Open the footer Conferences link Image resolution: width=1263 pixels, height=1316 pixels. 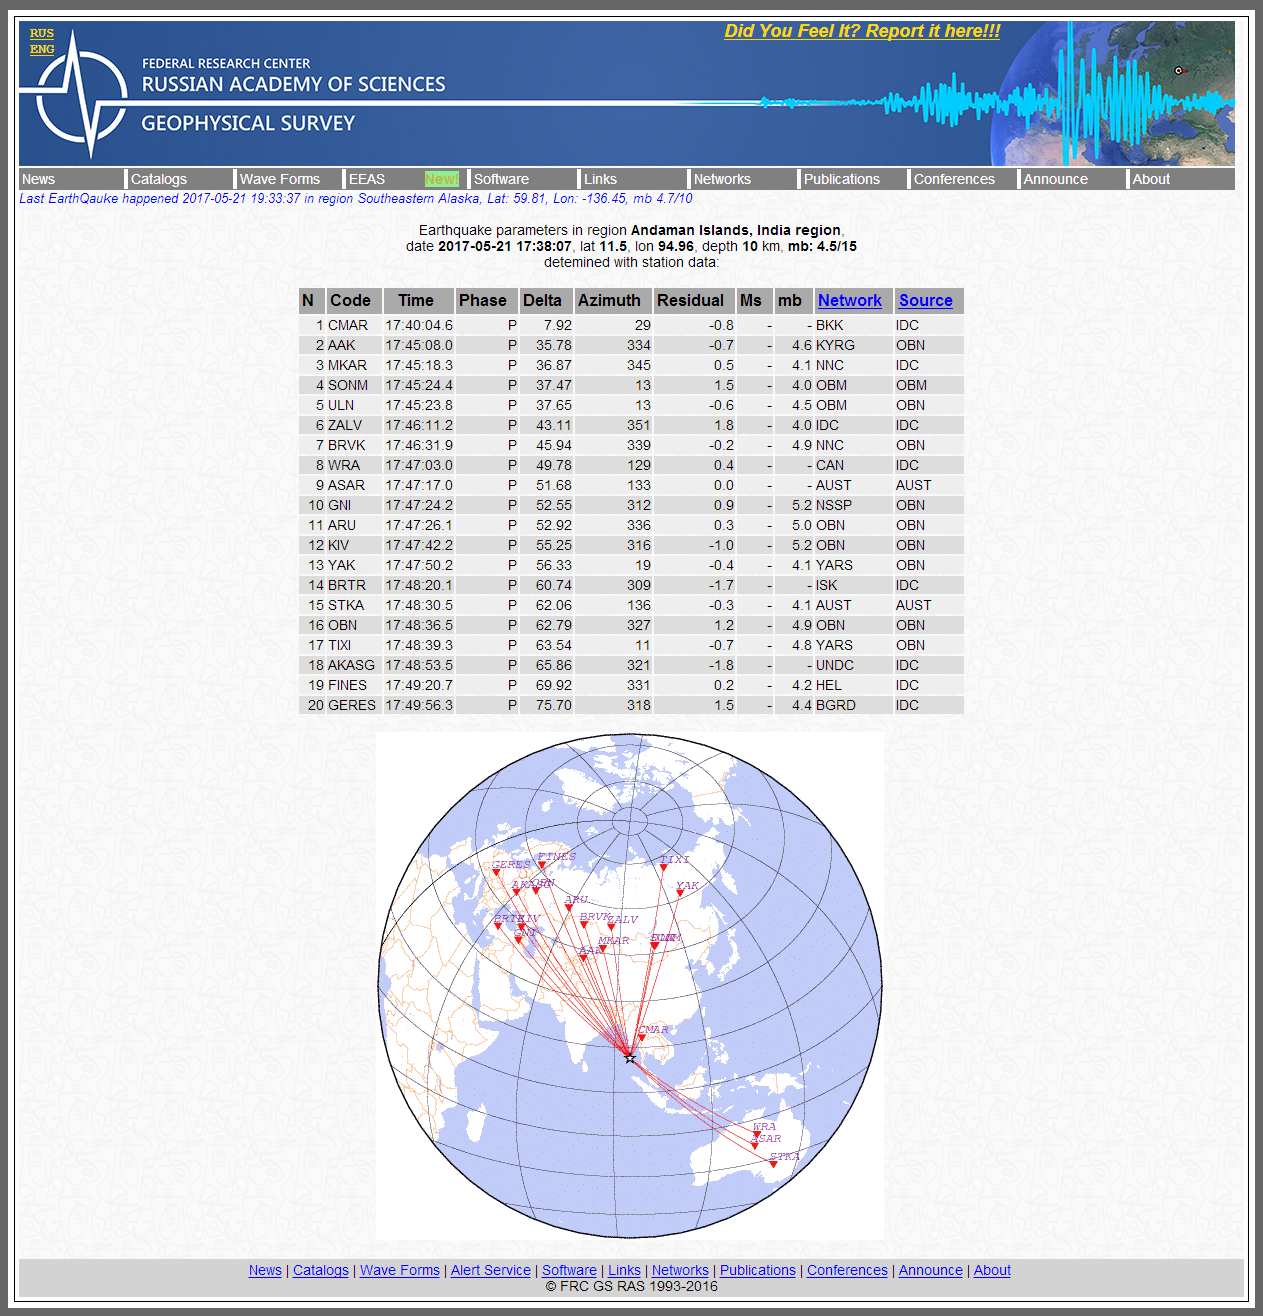pos(847,1270)
